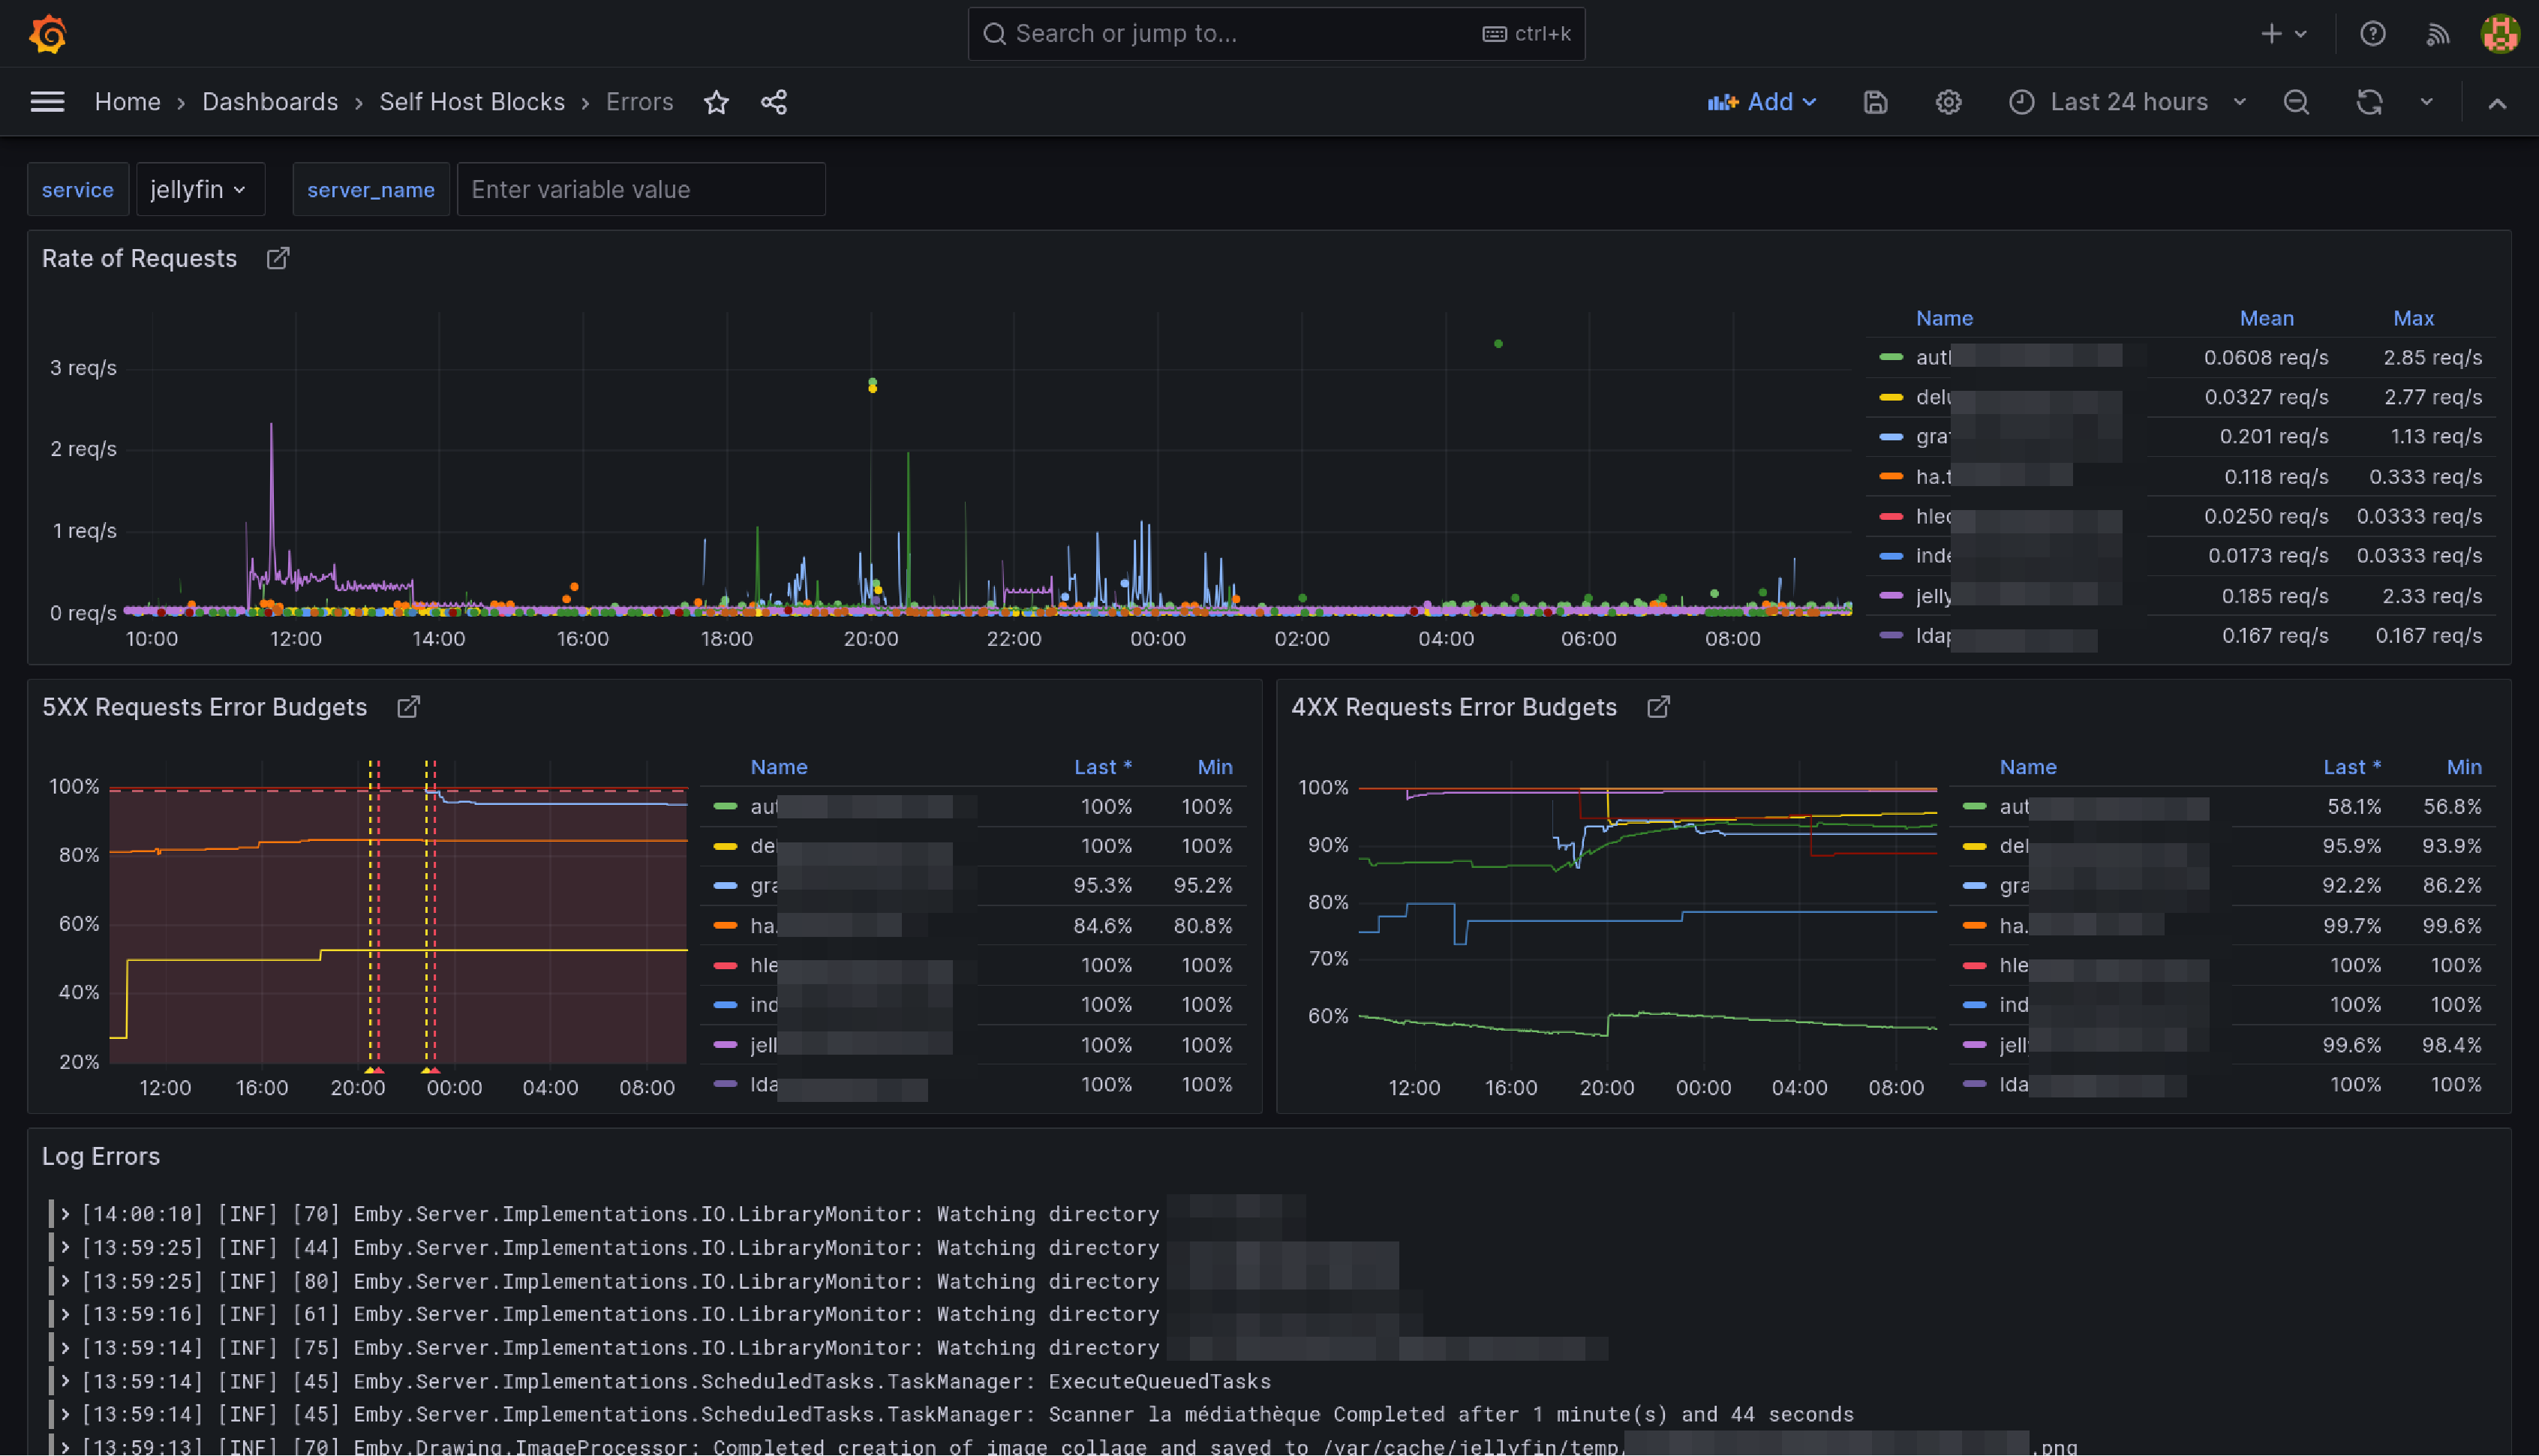
Task: Click the share dashboard icon
Action: click(774, 102)
